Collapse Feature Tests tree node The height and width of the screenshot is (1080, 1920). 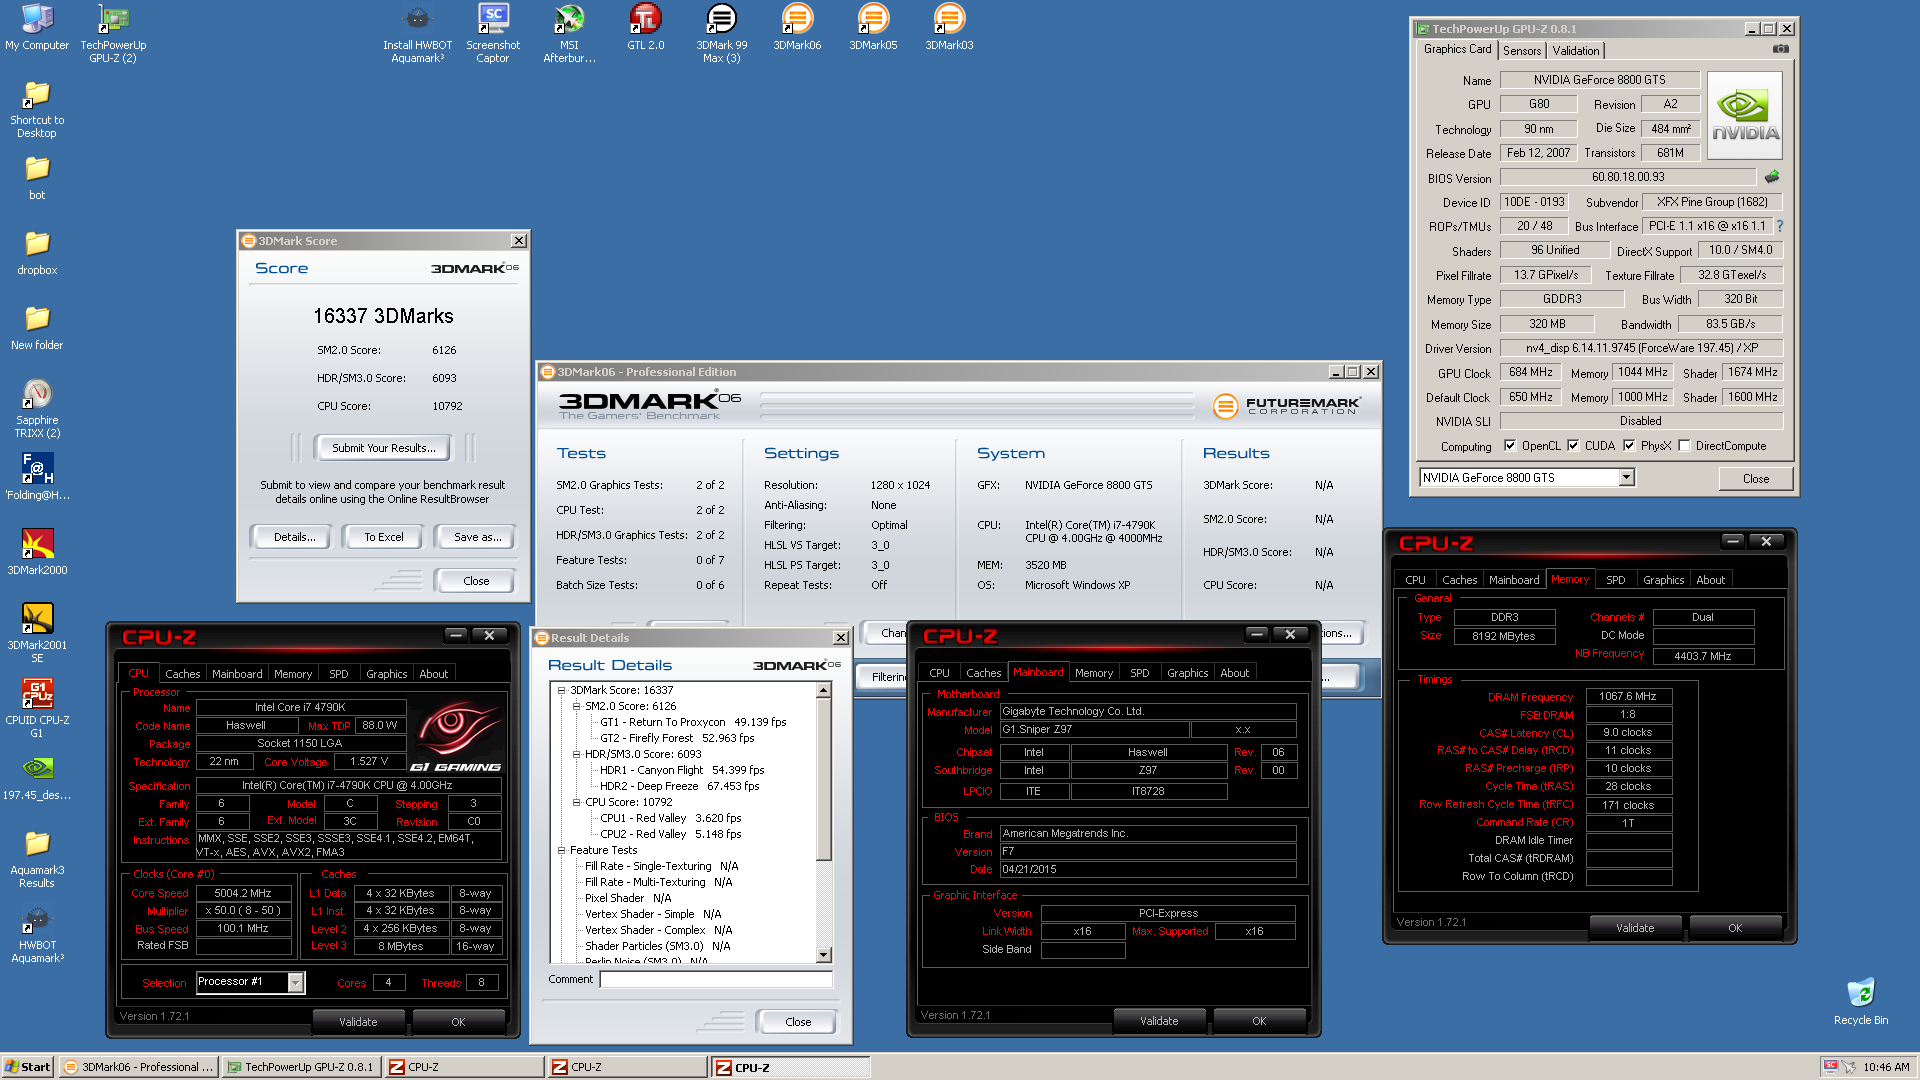tap(561, 850)
